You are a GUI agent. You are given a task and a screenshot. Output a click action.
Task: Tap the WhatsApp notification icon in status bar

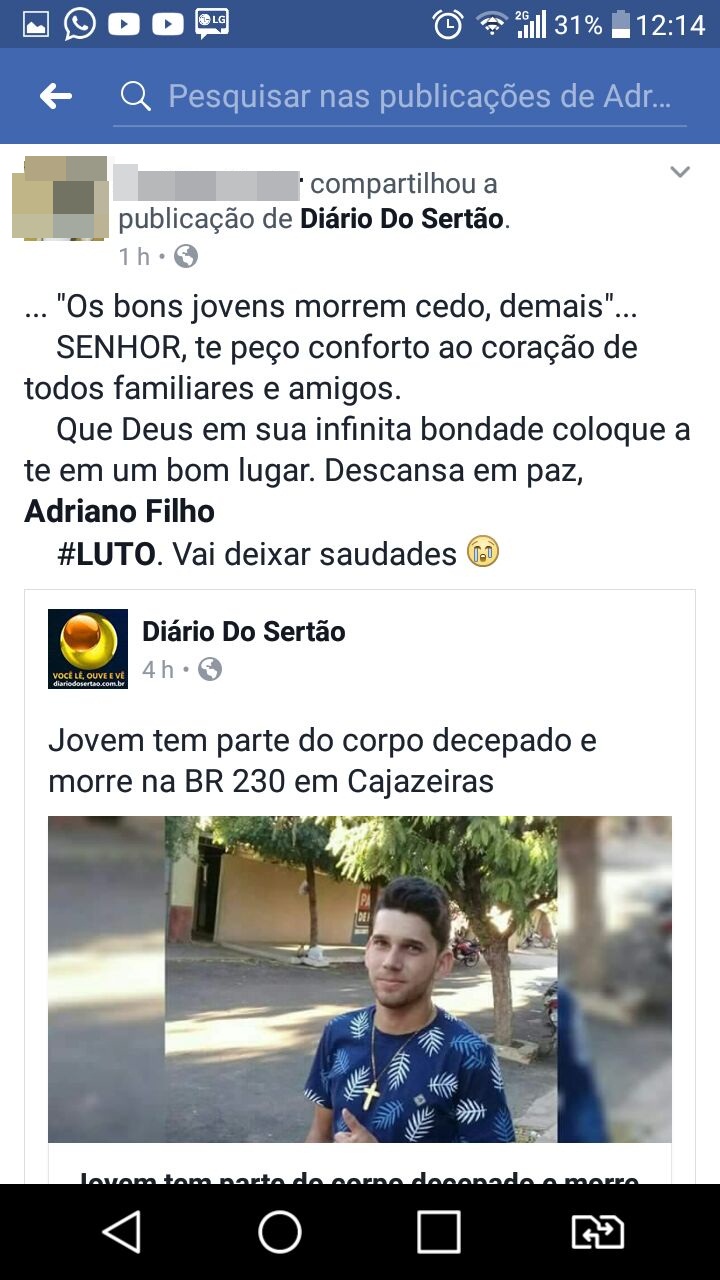[x=80, y=24]
